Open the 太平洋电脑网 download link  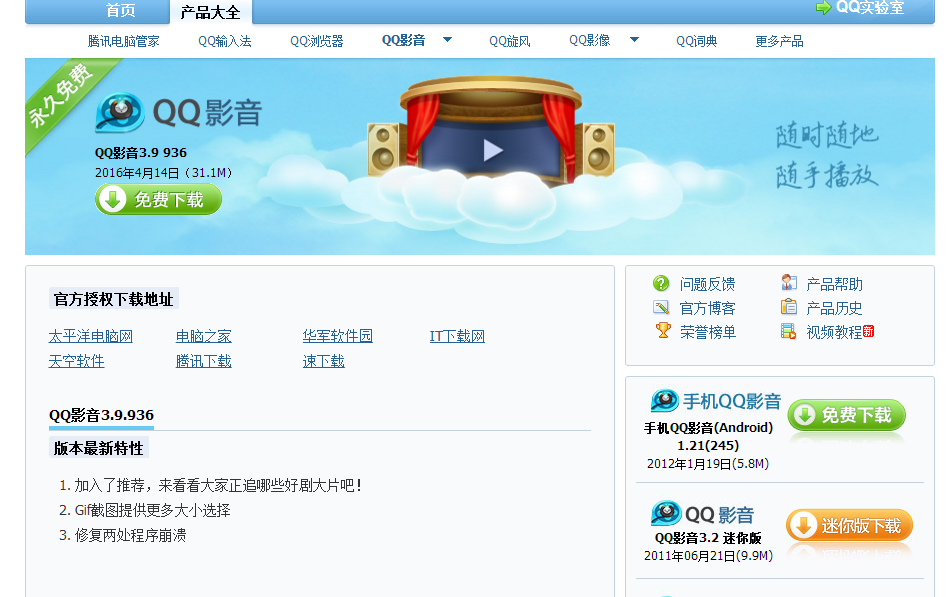(90, 336)
